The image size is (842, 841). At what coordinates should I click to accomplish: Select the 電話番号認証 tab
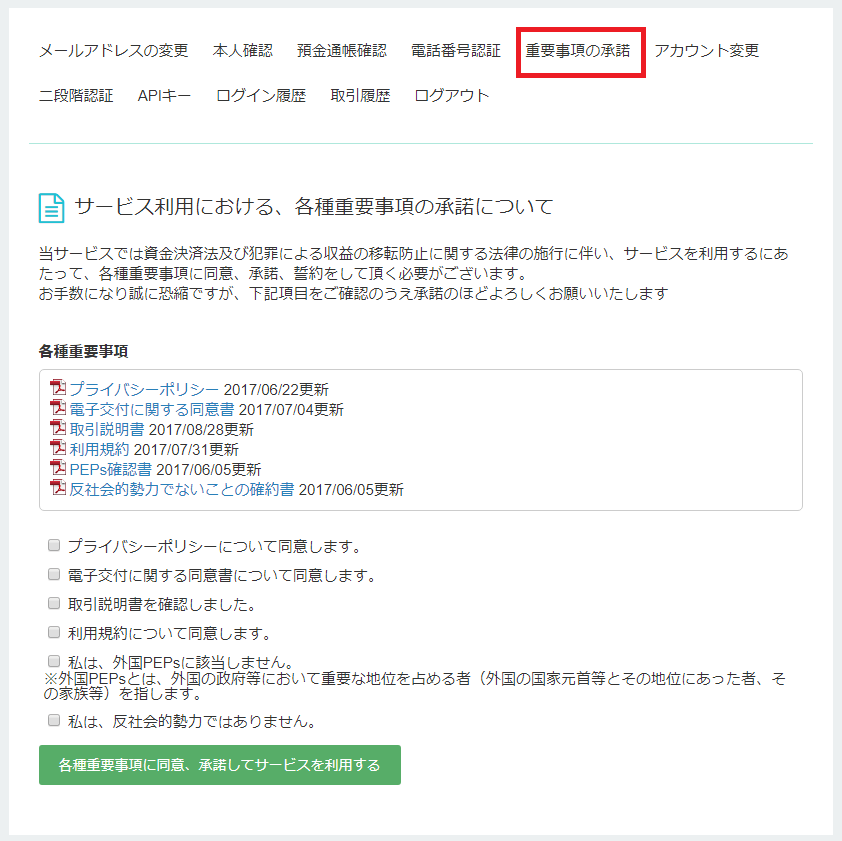tap(455, 50)
